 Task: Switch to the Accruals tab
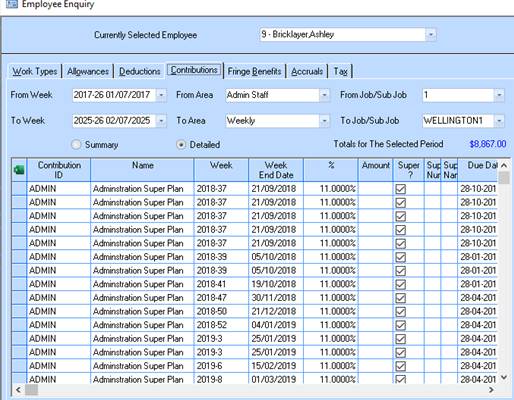click(x=307, y=71)
